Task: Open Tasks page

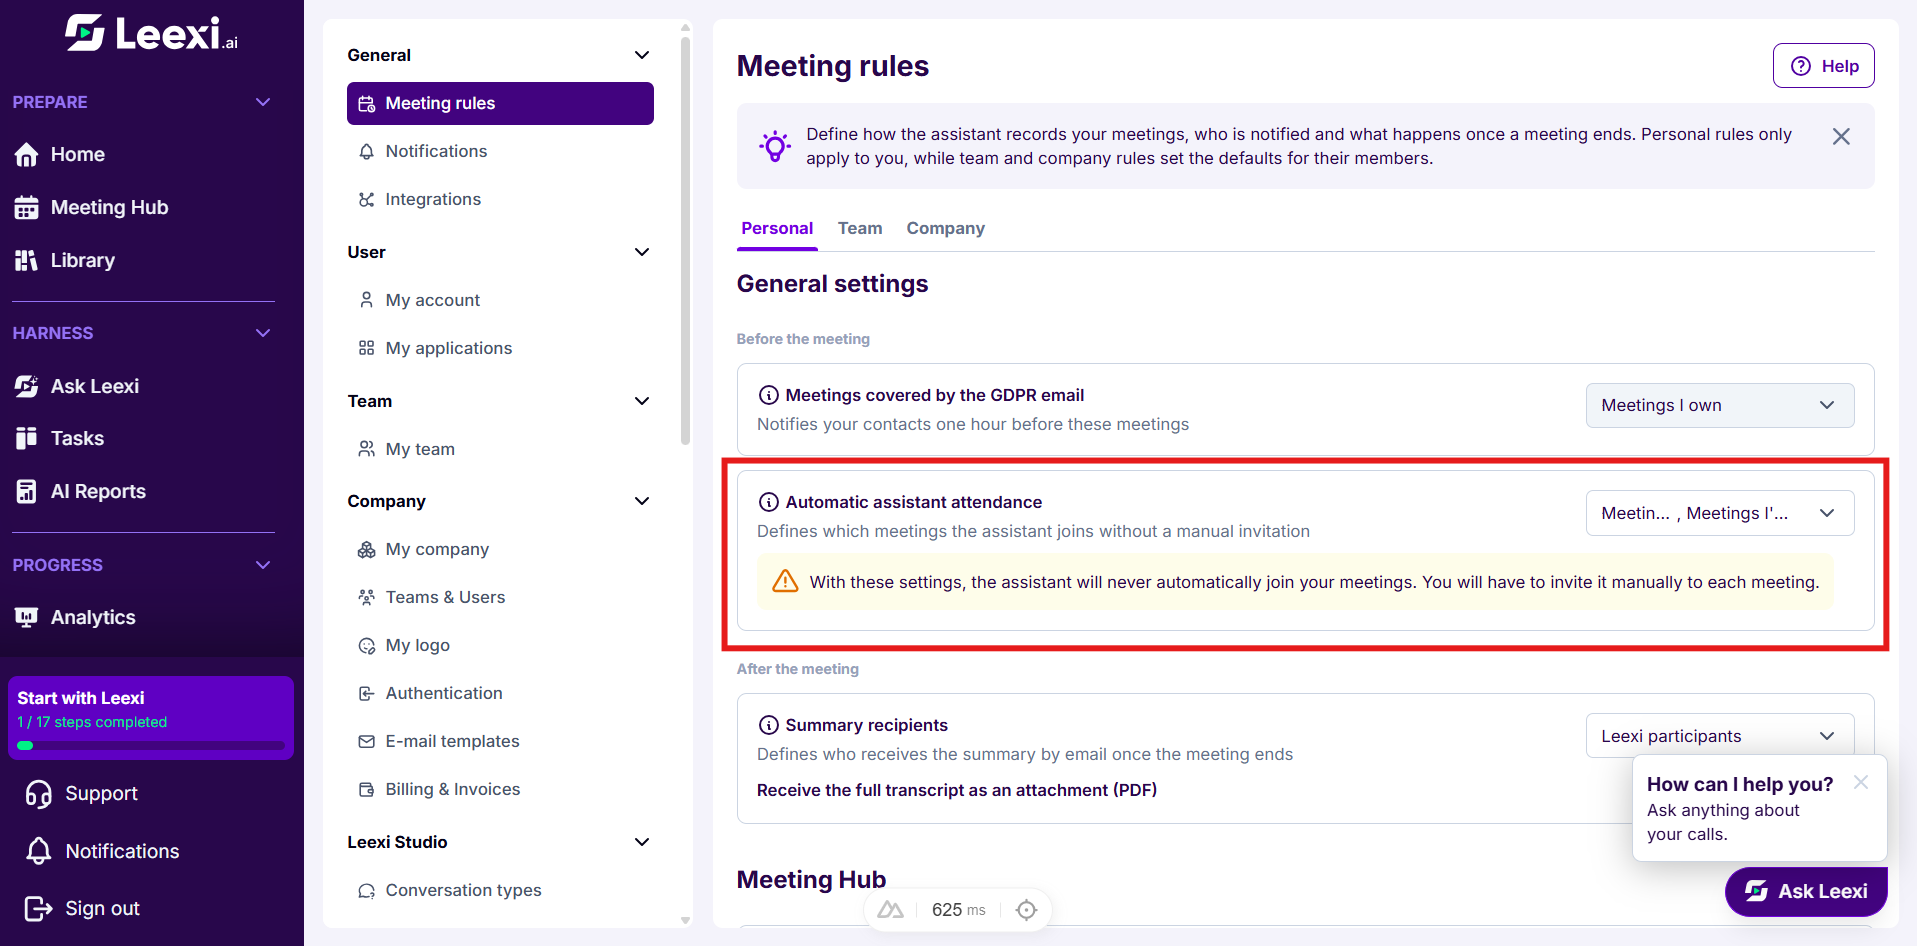Action: (x=59, y=438)
